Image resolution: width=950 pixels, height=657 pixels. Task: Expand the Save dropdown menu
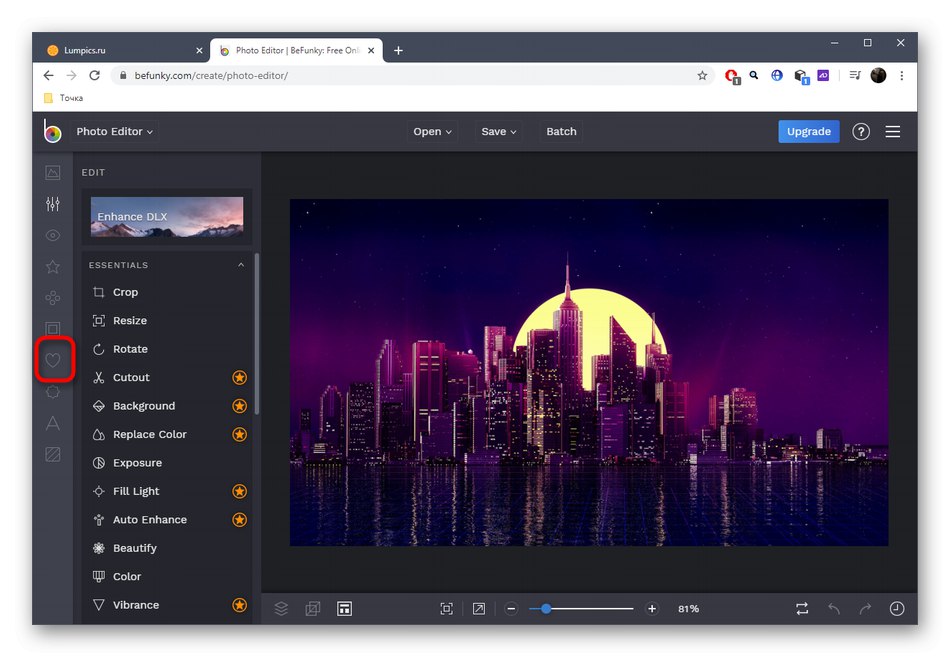[x=499, y=131]
